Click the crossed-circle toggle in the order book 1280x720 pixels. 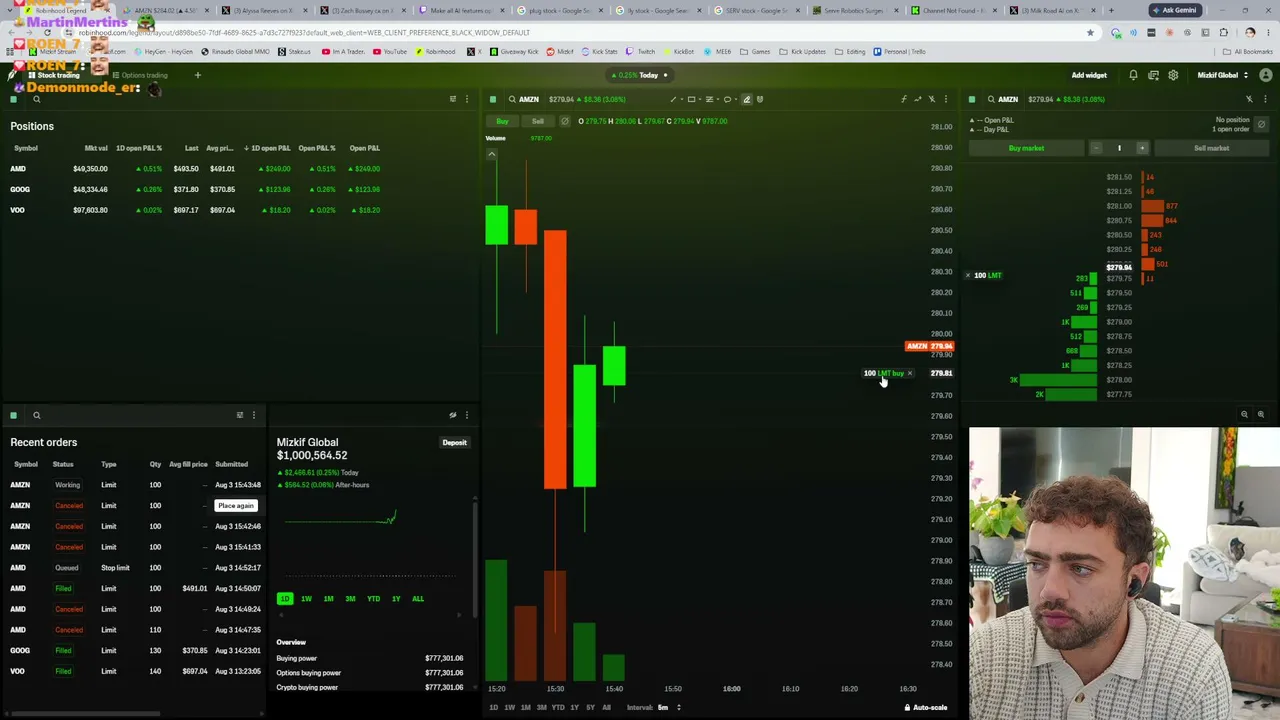point(1261,124)
